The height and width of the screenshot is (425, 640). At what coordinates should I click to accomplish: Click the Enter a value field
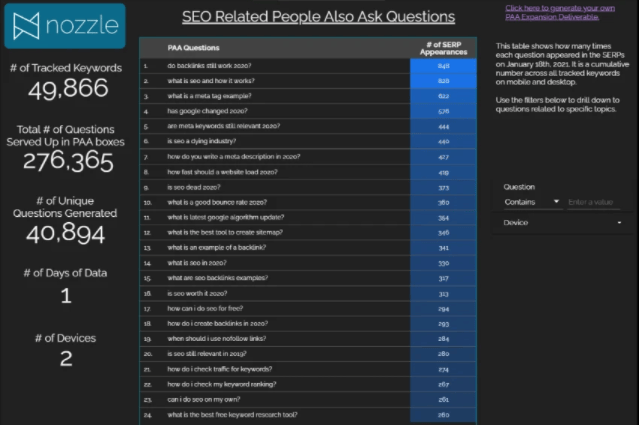594,202
